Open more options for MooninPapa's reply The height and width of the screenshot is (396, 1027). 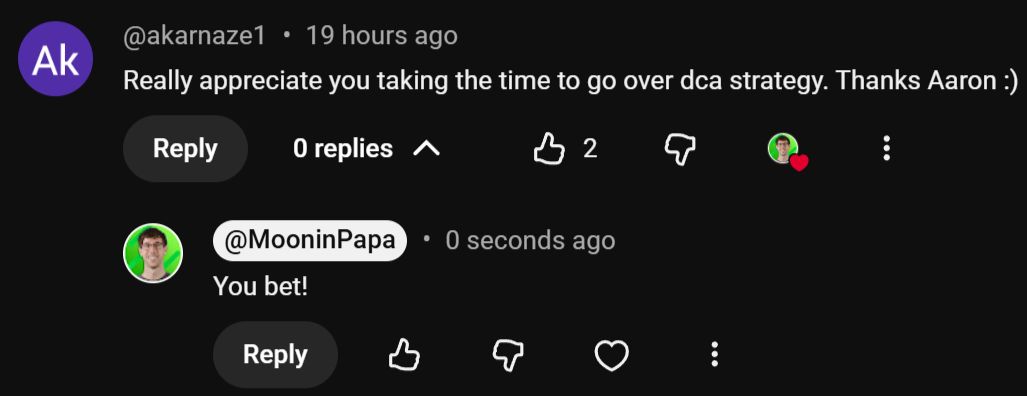coord(715,355)
